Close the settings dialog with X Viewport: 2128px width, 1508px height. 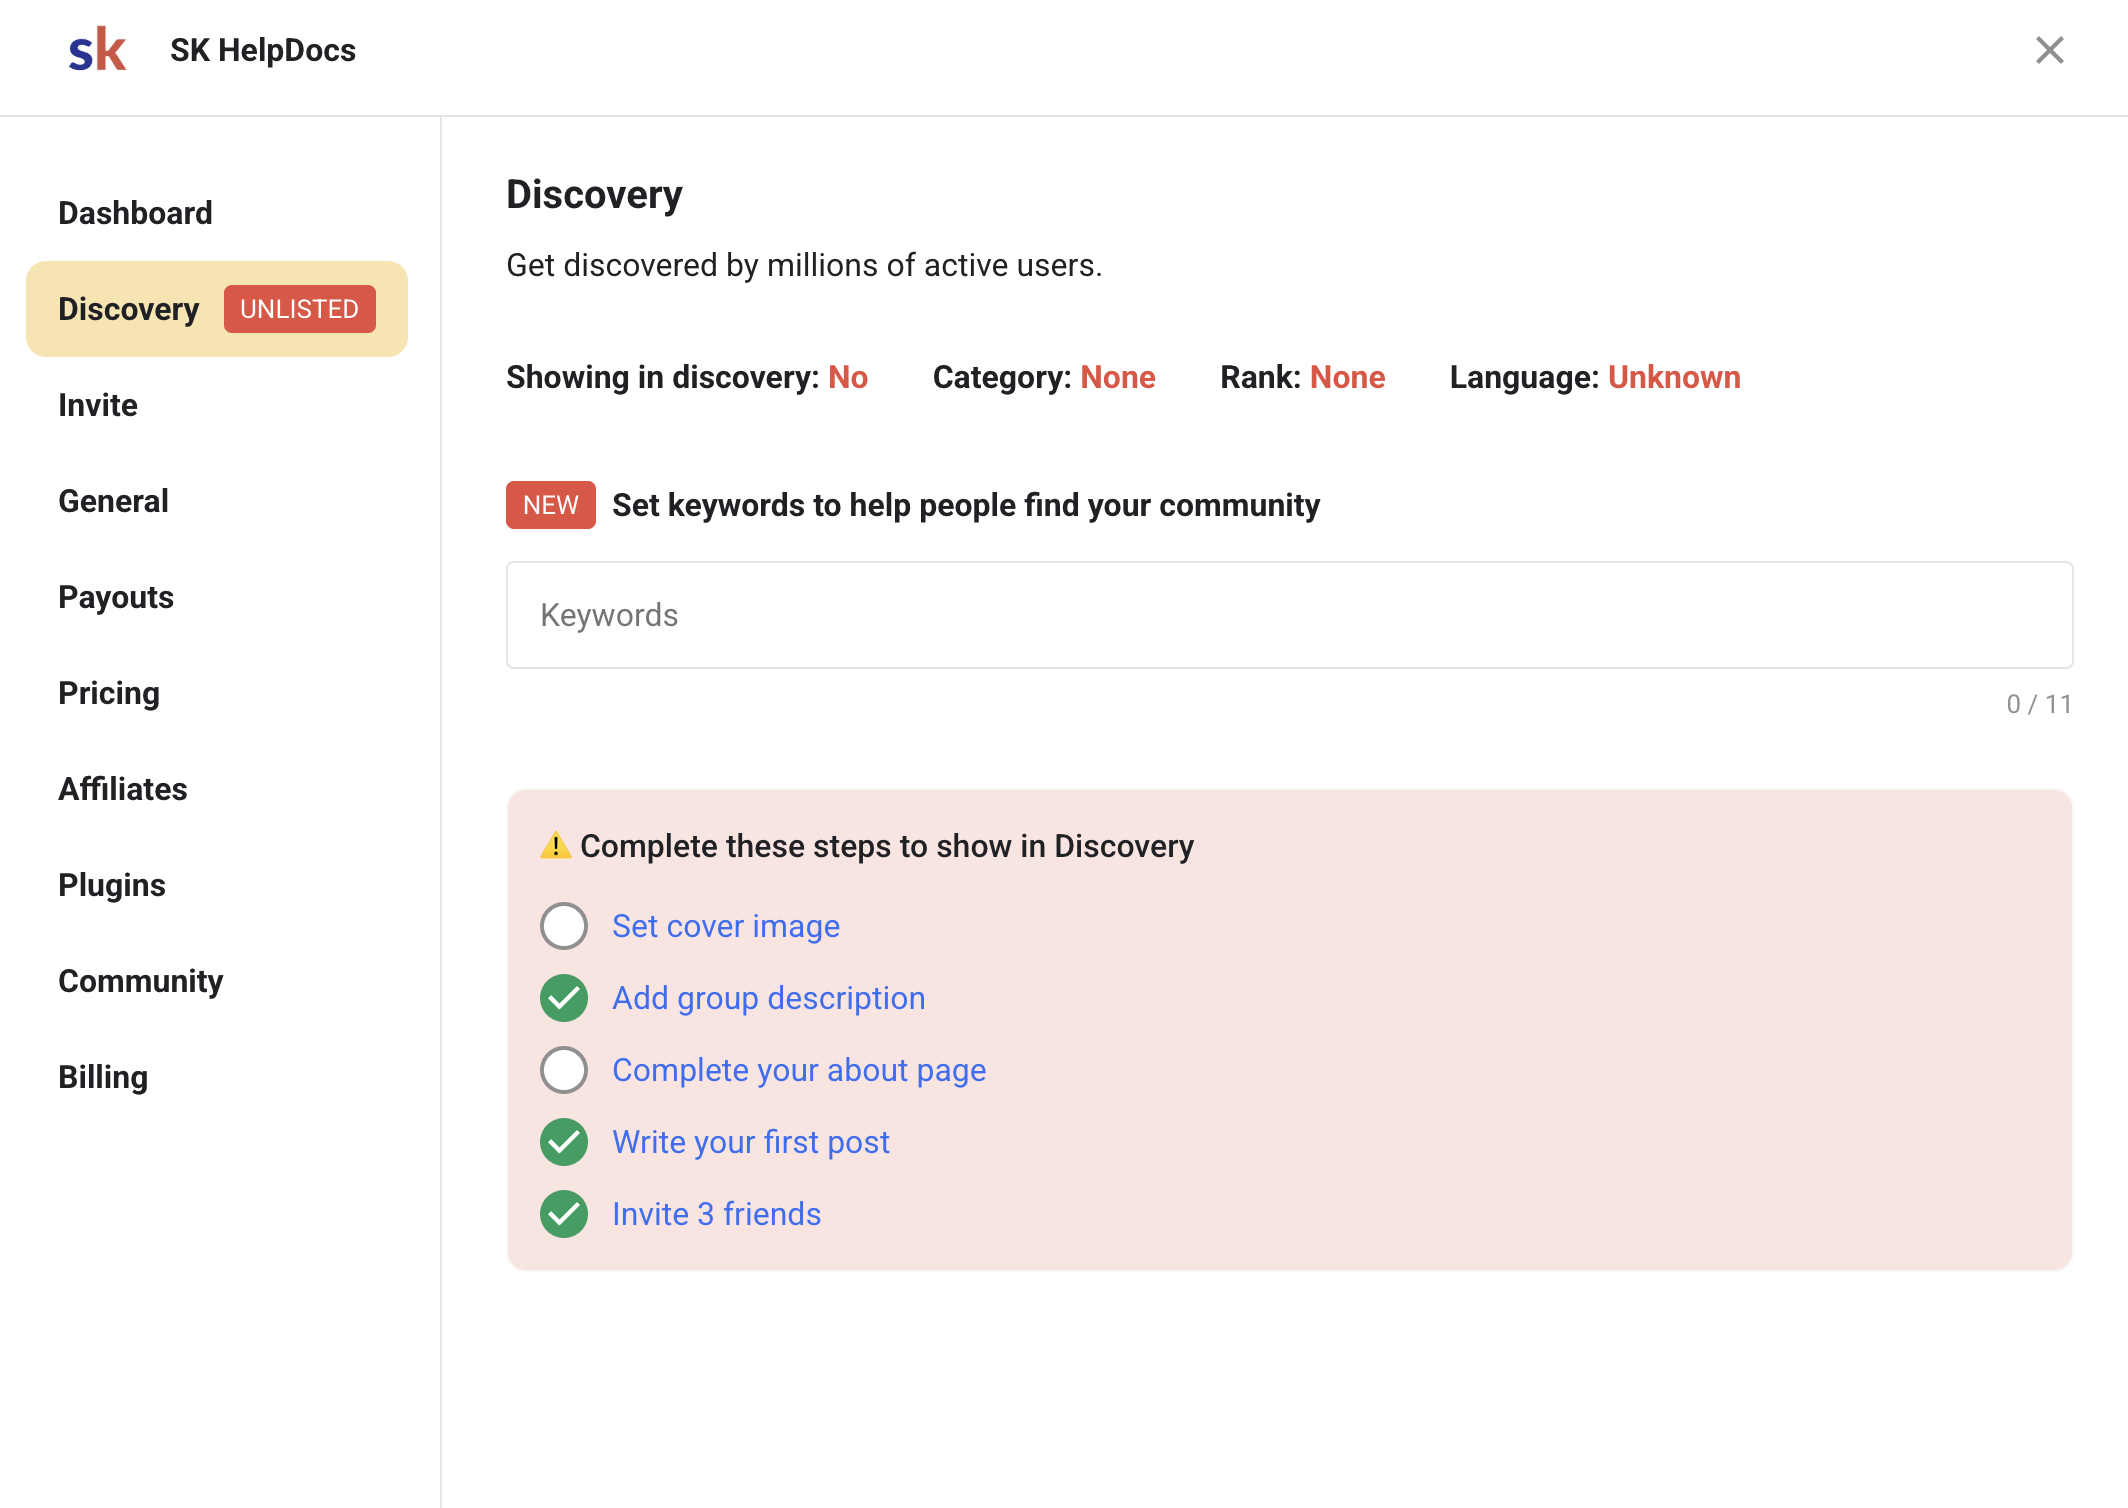click(x=2049, y=50)
